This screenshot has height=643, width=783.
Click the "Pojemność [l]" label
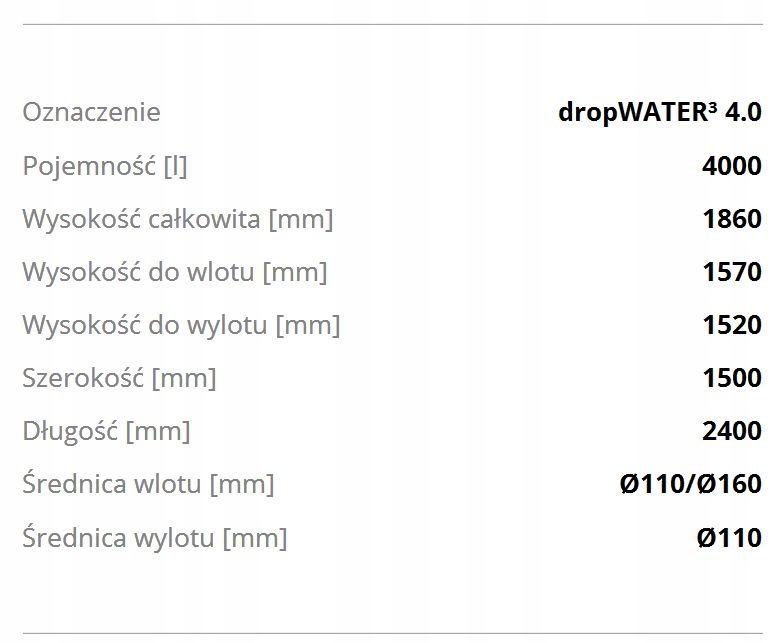coord(105,165)
